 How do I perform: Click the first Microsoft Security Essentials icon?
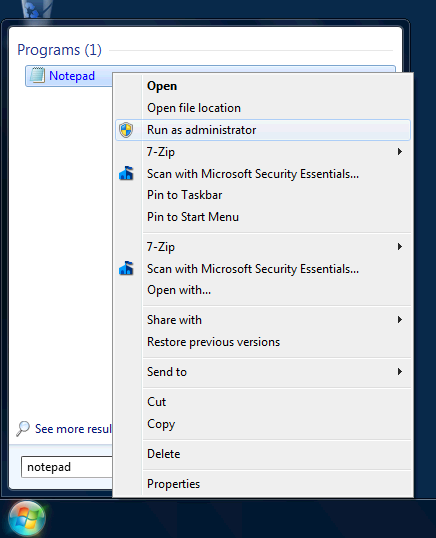pyautogui.click(x=126, y=173)
